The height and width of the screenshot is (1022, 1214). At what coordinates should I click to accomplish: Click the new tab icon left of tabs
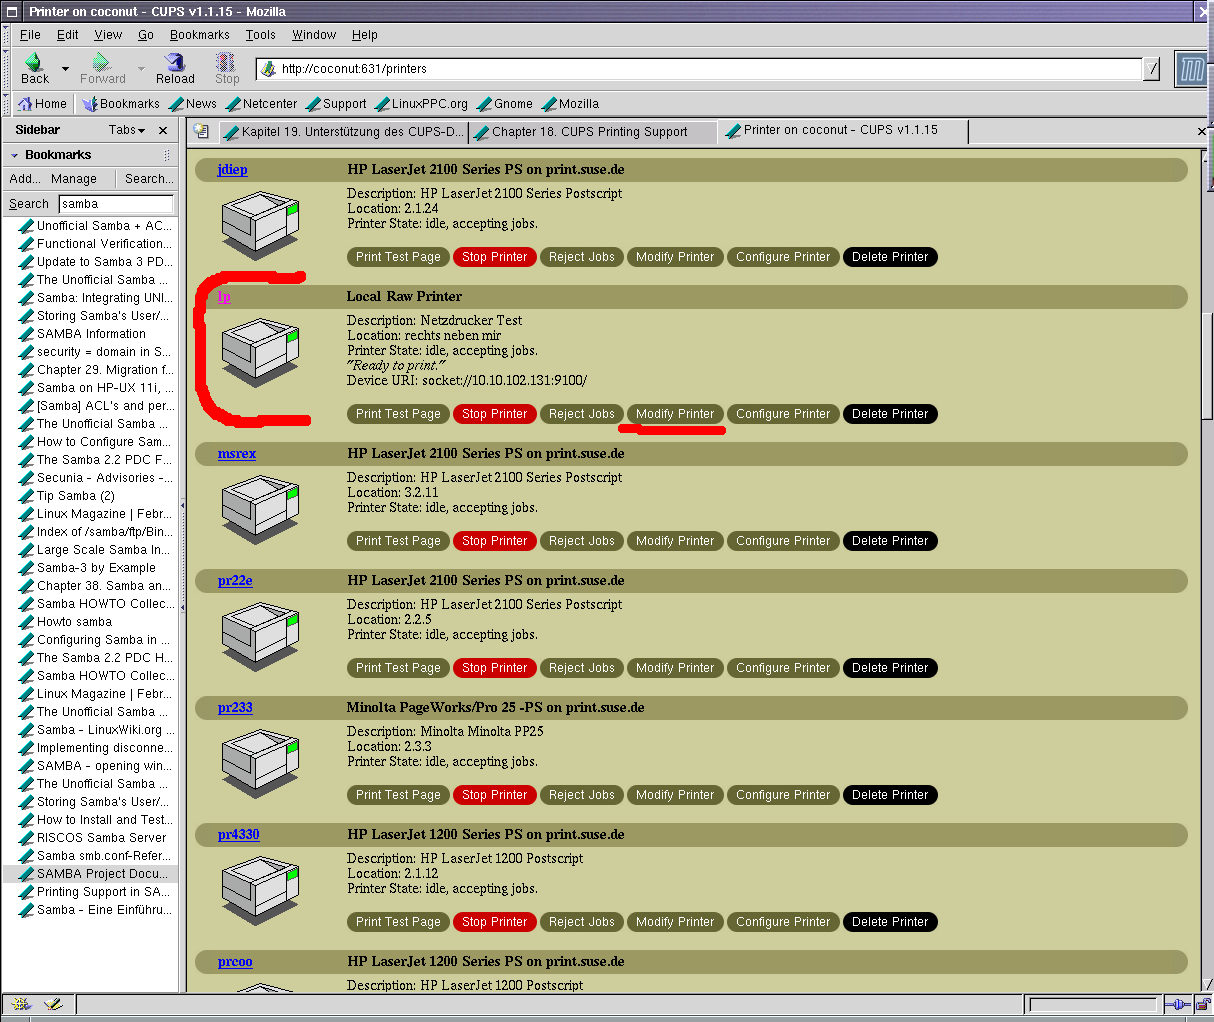point(201,131)
